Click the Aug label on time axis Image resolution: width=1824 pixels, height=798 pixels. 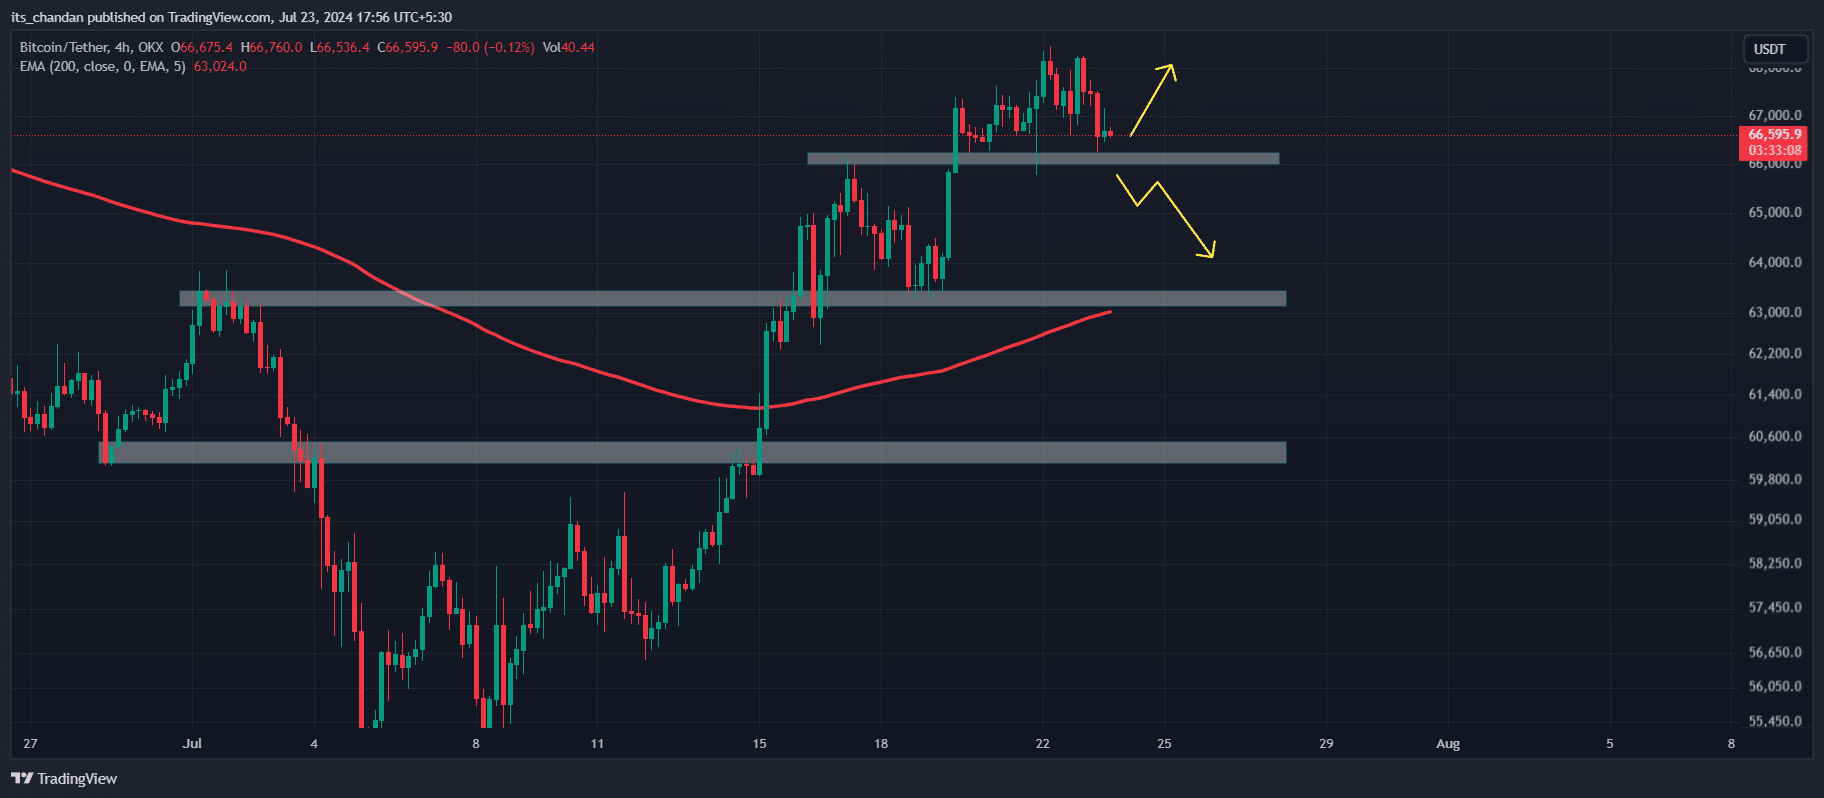[1448, 743]
